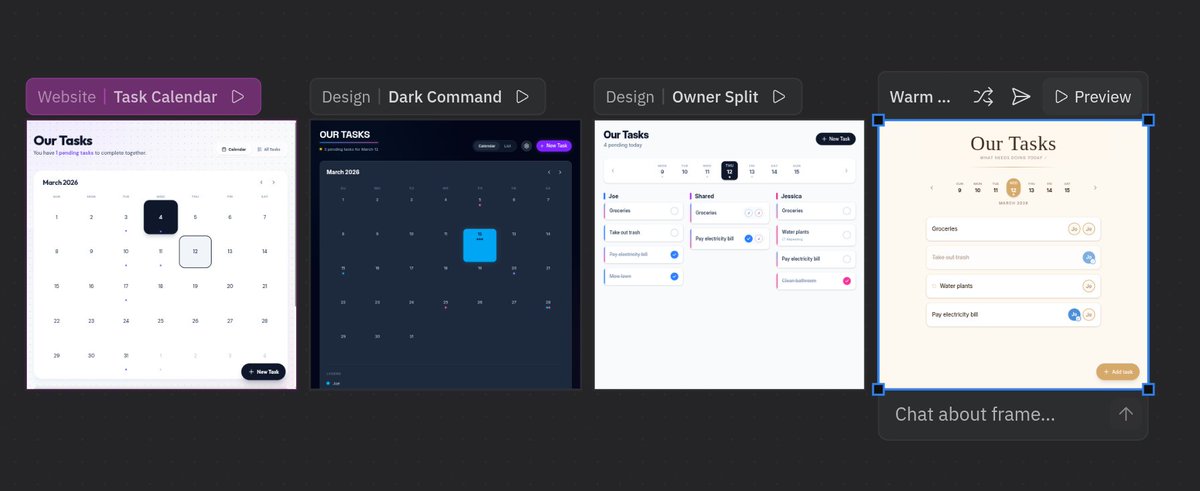Click the shuffle variations icon on Warm frame
The width and height of the screenshot is (1200, 491).
click(x=983, y=97)
